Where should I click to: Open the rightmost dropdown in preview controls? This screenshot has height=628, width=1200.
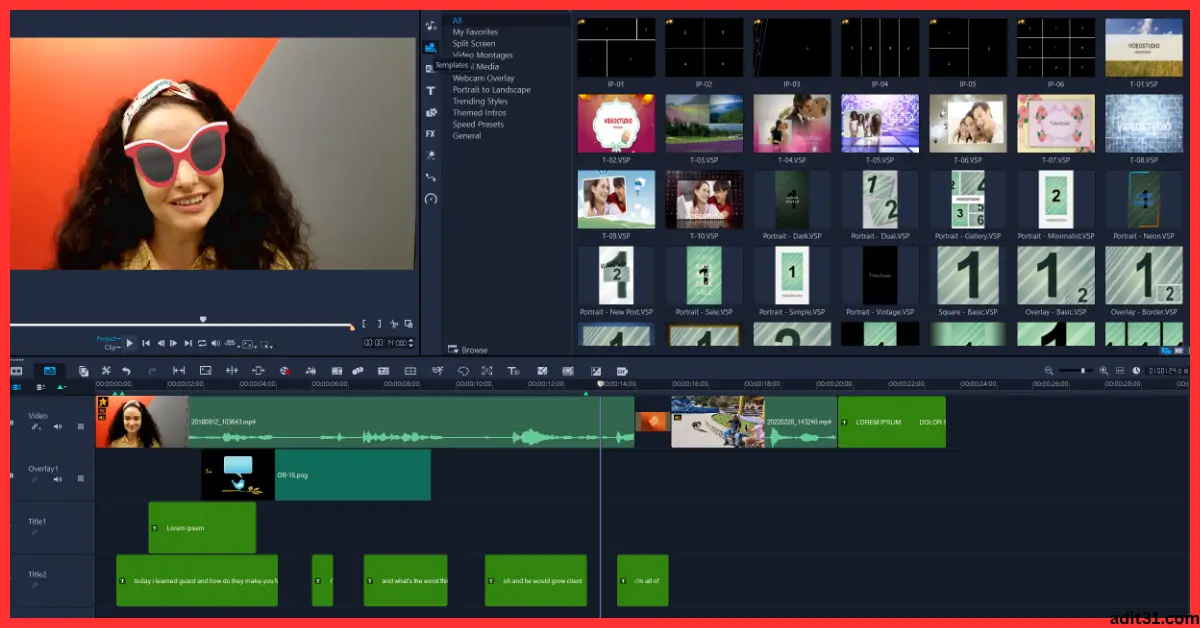tap(267, 345)
